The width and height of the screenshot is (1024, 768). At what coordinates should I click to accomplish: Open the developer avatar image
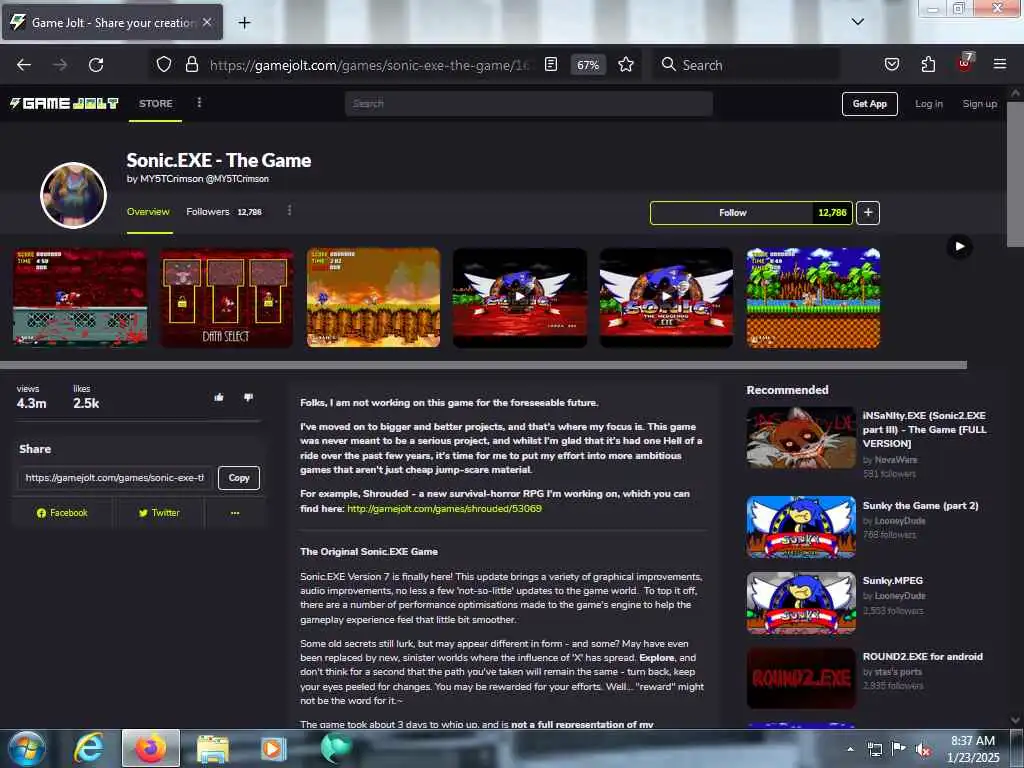pos(73,195)
